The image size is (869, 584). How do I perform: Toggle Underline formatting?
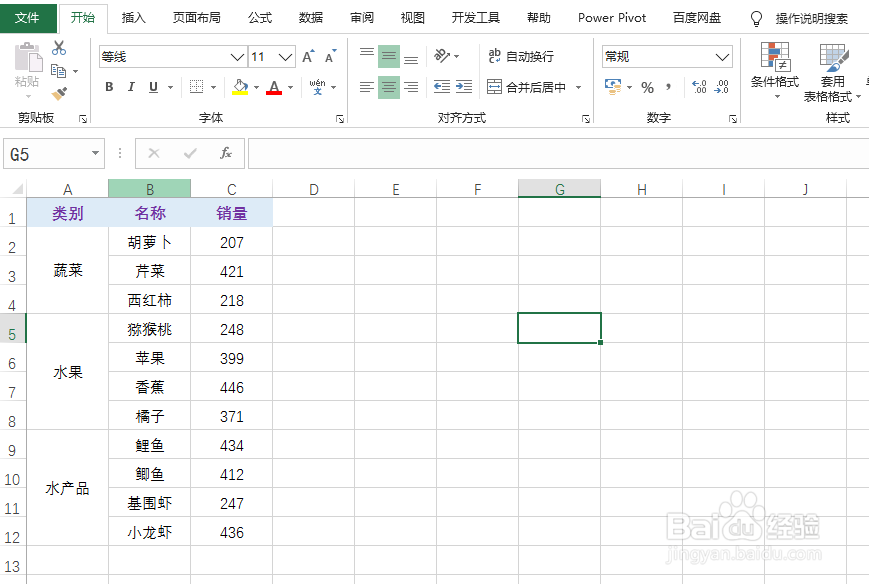point(154,87)
